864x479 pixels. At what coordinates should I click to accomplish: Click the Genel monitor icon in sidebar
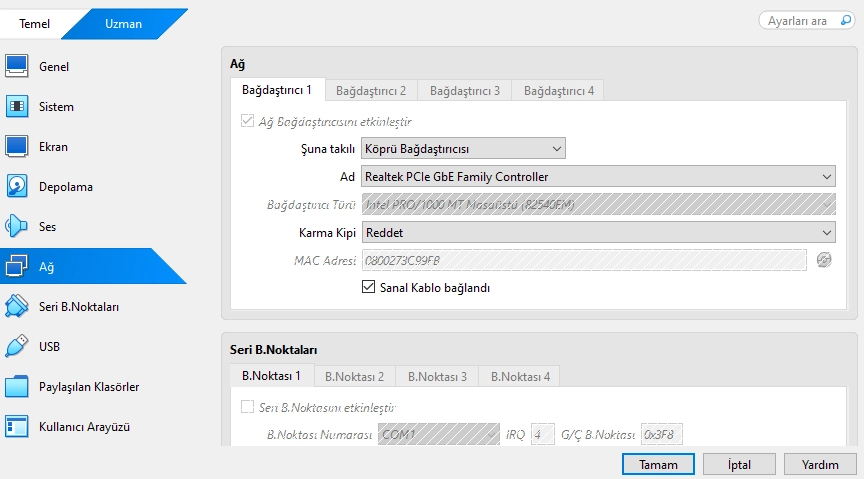pos(17,67)
